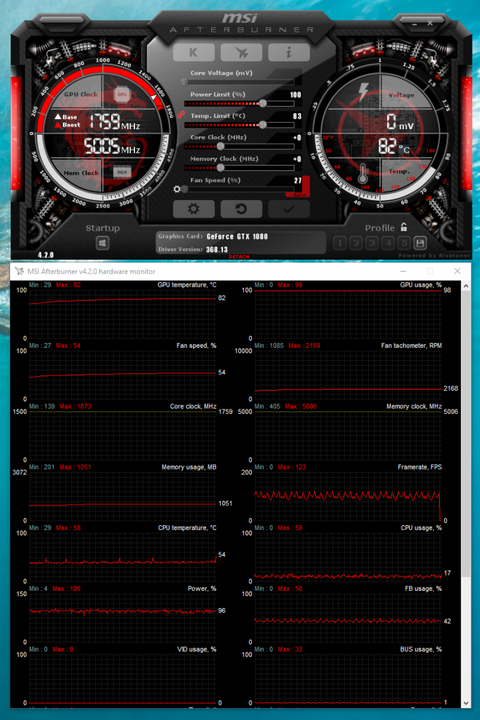The height and width of the screenshot is (720, 480).
Task: Reset settings with the circular arrow button
Action: coord(241,209)
